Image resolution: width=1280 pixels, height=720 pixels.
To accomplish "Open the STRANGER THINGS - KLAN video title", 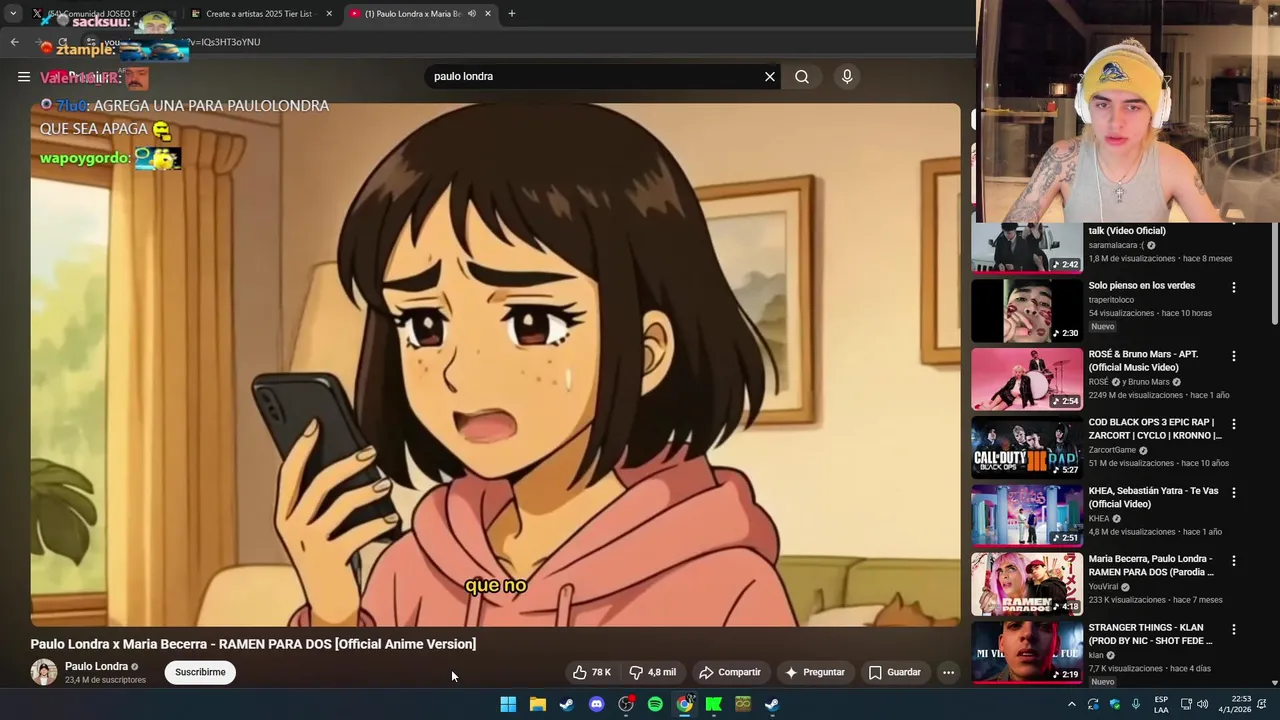I will coord(1150,634).
